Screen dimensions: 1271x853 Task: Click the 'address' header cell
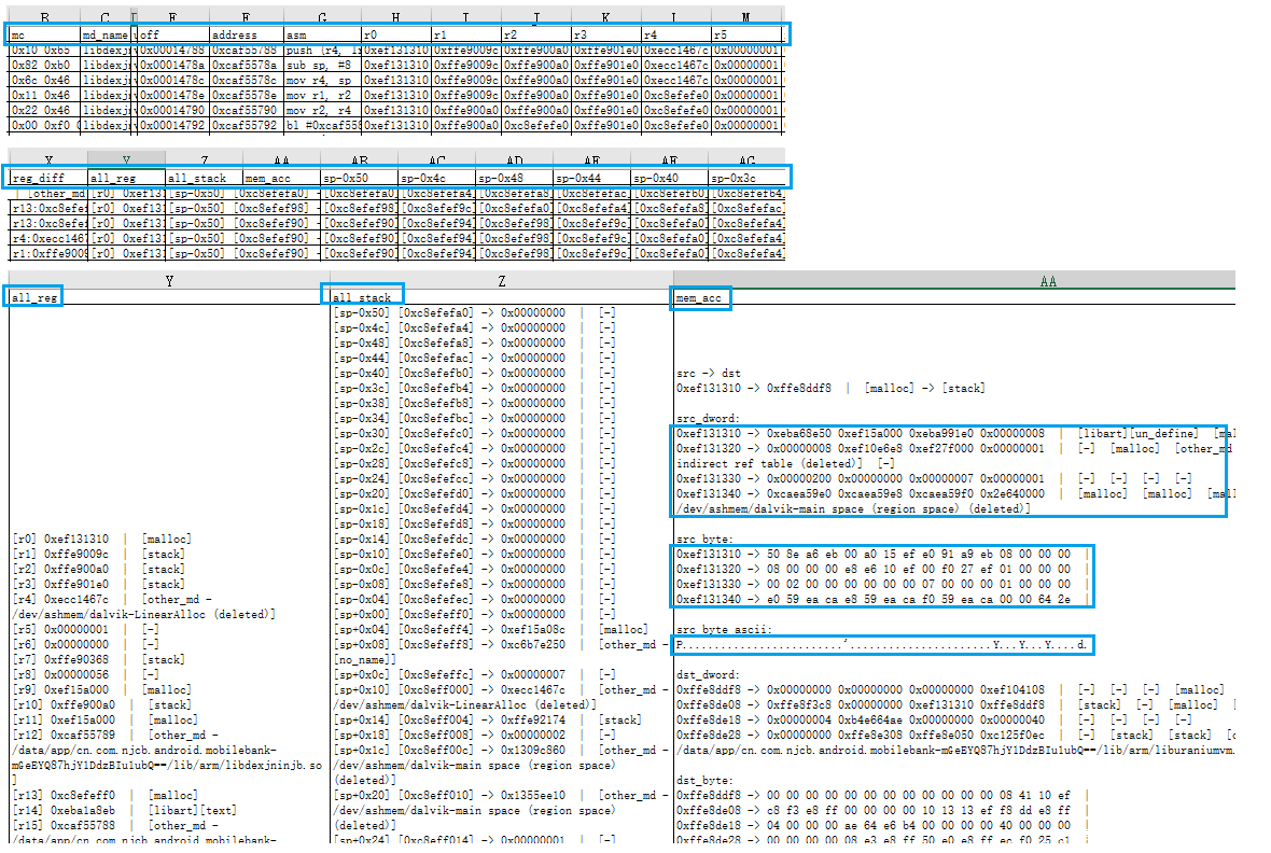(247, 35)
